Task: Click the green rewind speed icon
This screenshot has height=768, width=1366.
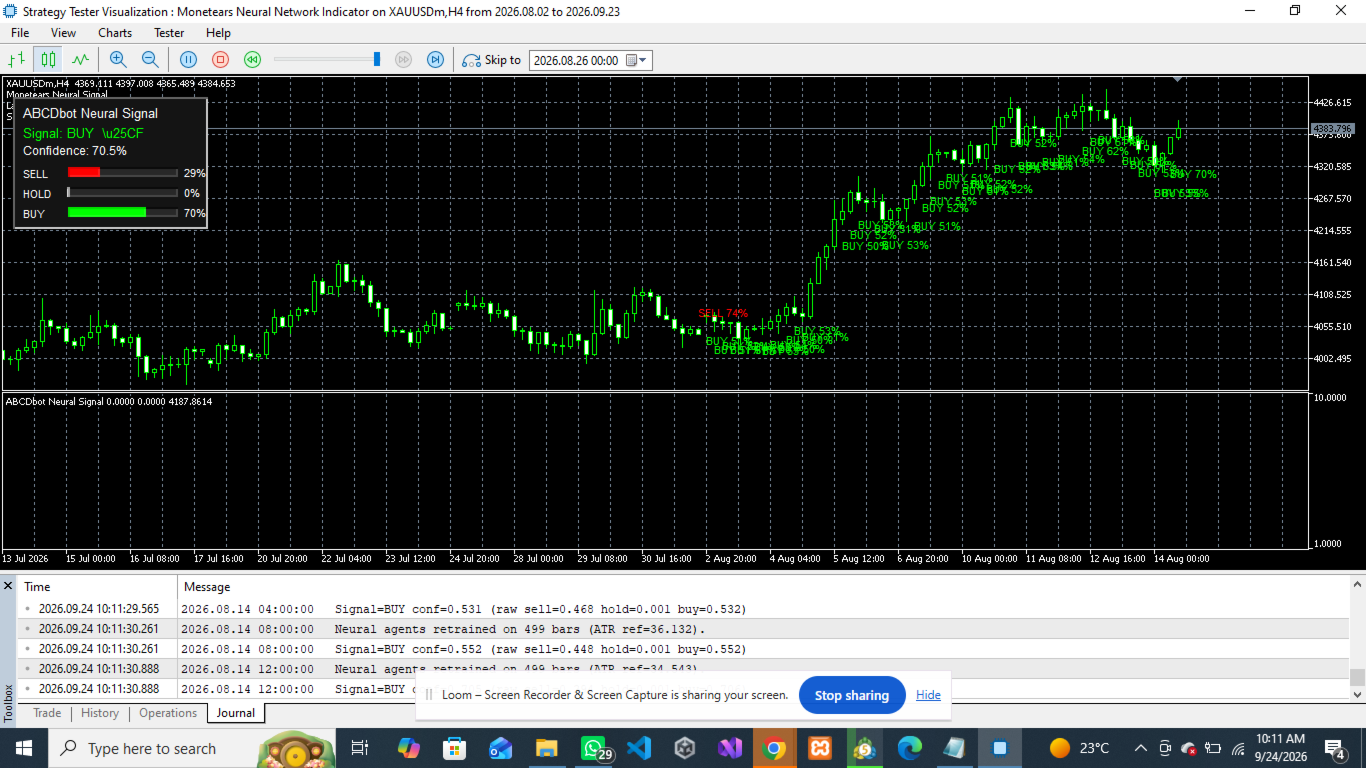Action: pos(253,60)
